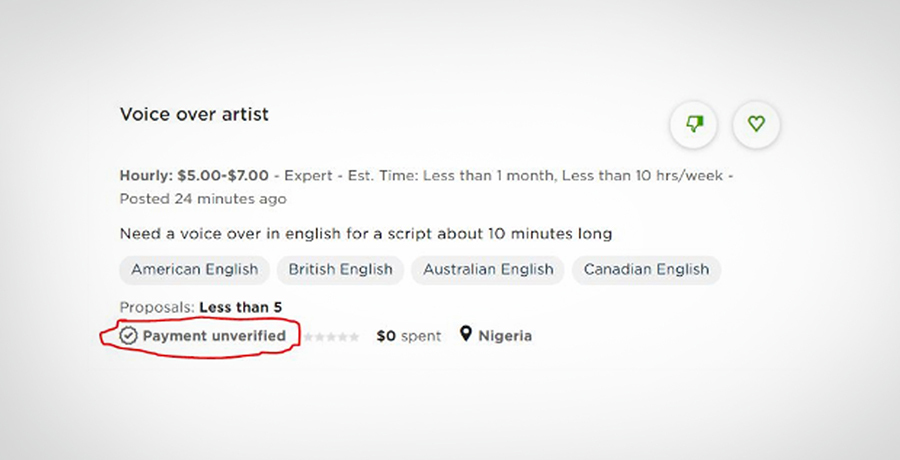Click the Payment unverified text
Viewport: 900px width, 460px height.
(x=214, y=336)
